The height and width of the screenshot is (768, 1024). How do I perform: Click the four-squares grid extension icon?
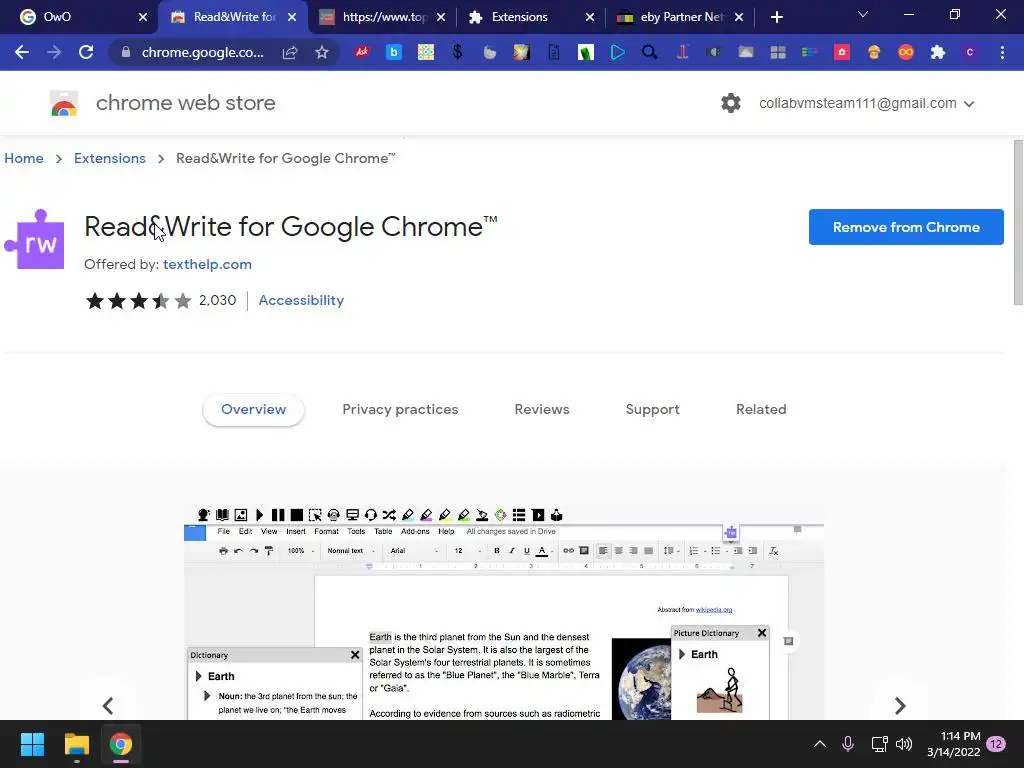pos(778,52)
